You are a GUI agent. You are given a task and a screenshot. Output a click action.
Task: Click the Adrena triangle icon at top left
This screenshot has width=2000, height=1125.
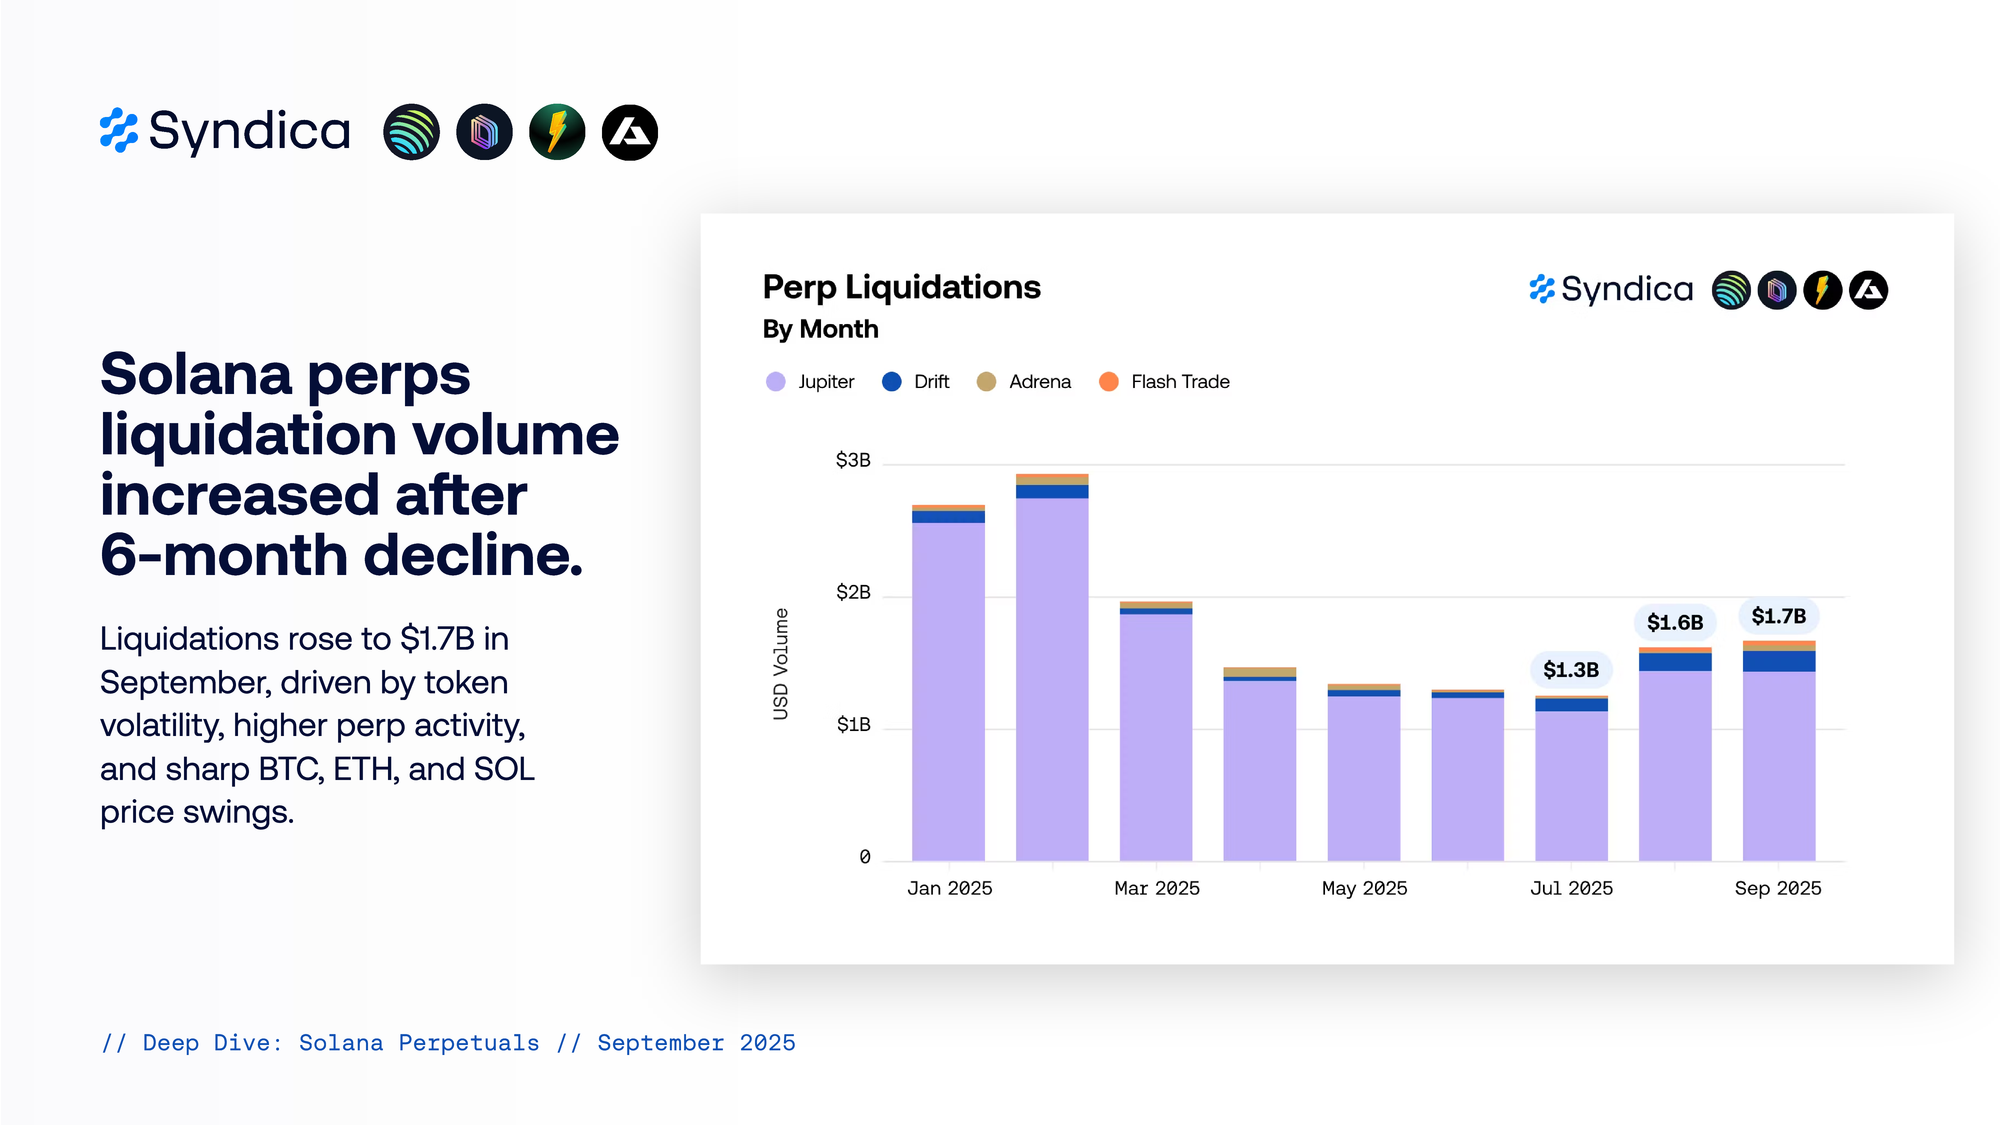(630, 132)
